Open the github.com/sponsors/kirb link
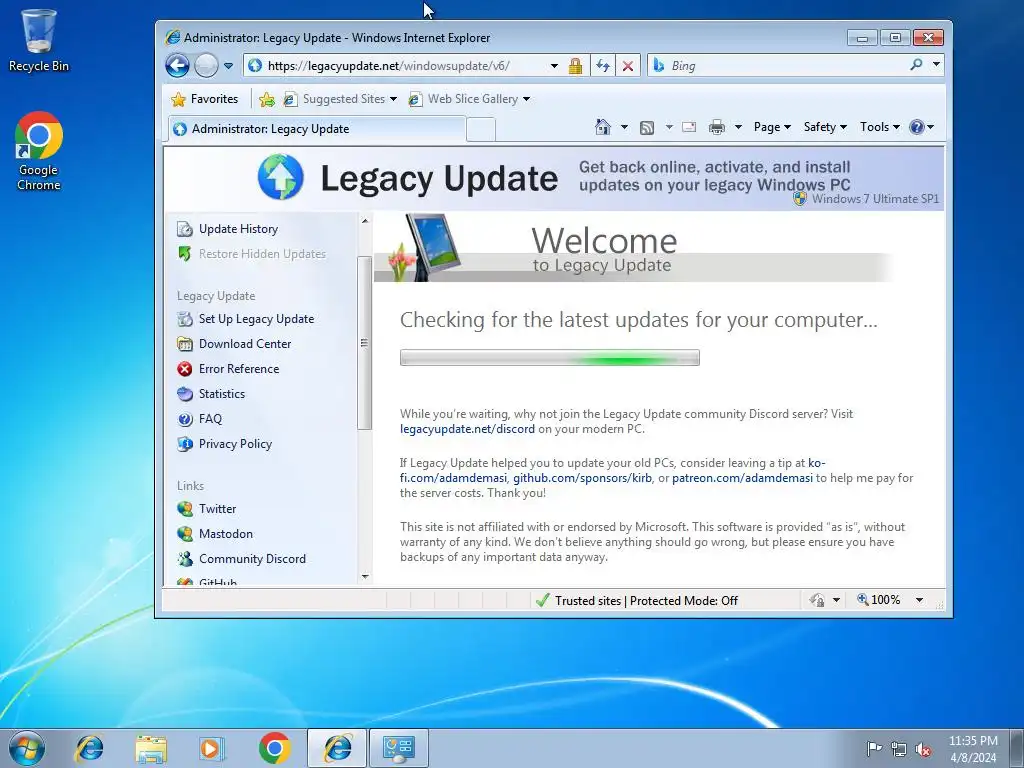This screenshot has width=1024, height=768. click(582, 478)
